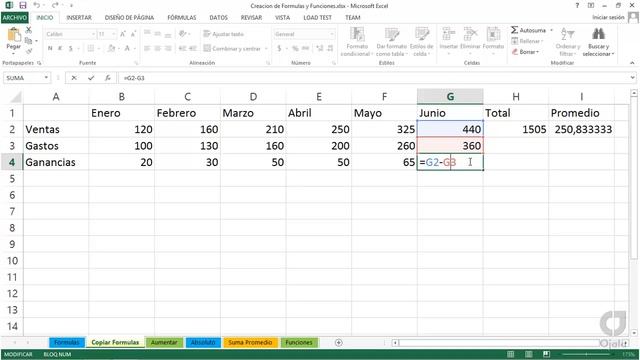The image size is (640, 360).
Task: Open the Name Box dropdown showing SUMA
Action: tap(46, 78)
